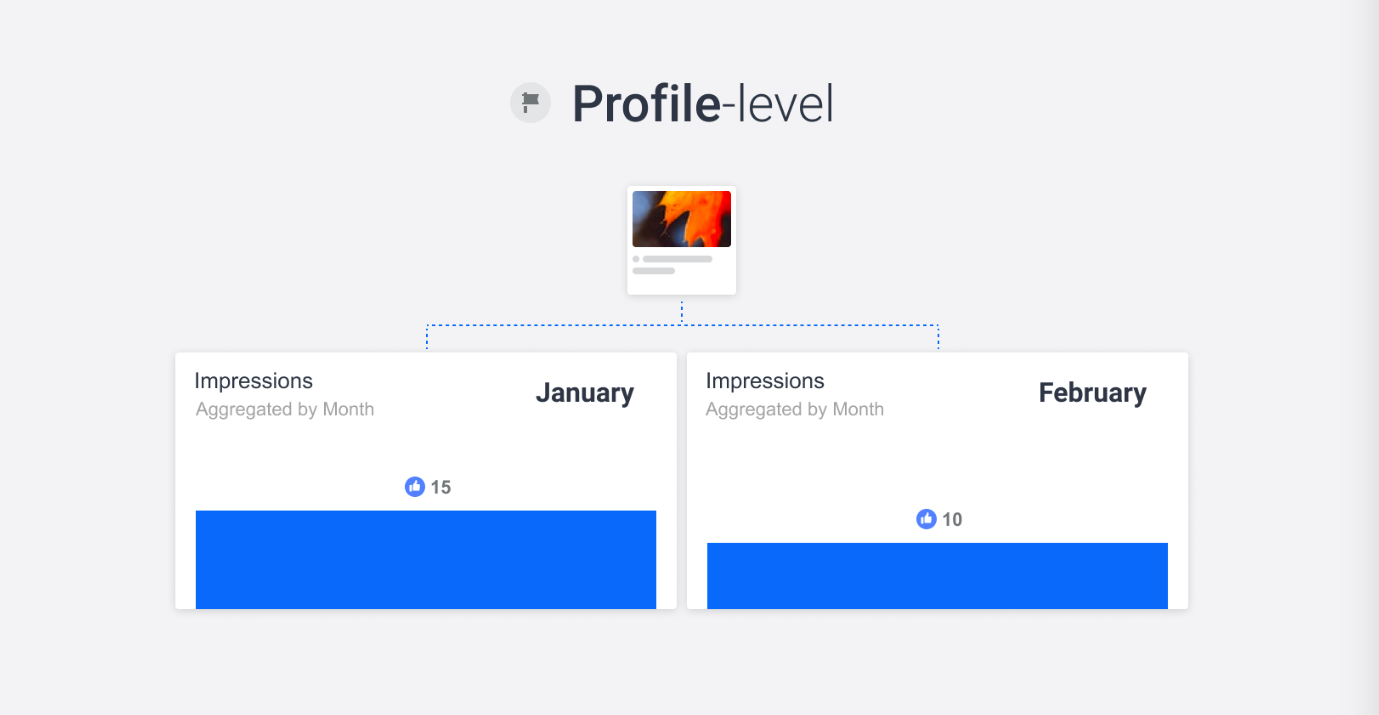The height and width of the screenshot is (715, 1379).
Task: Click the Impressions label in February card
Action: pyautogui.click(x=765, y=381)
